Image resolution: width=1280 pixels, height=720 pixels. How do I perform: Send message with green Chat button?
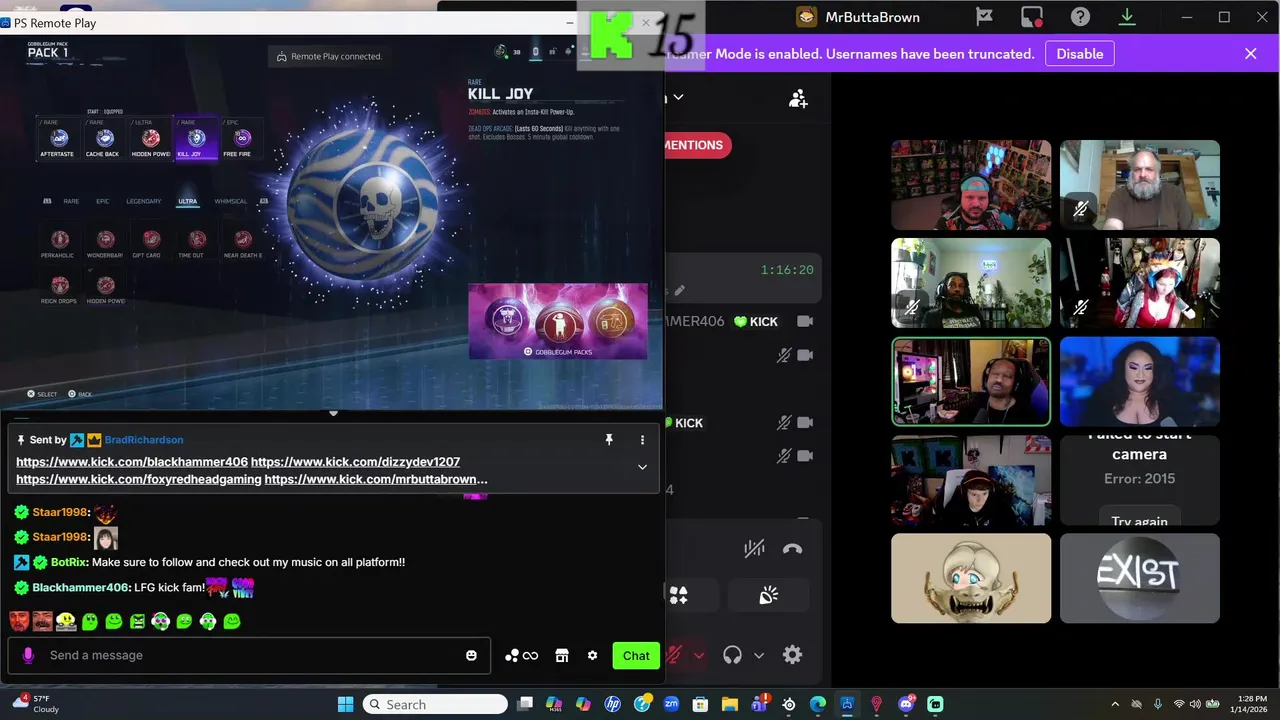point(636,655)
